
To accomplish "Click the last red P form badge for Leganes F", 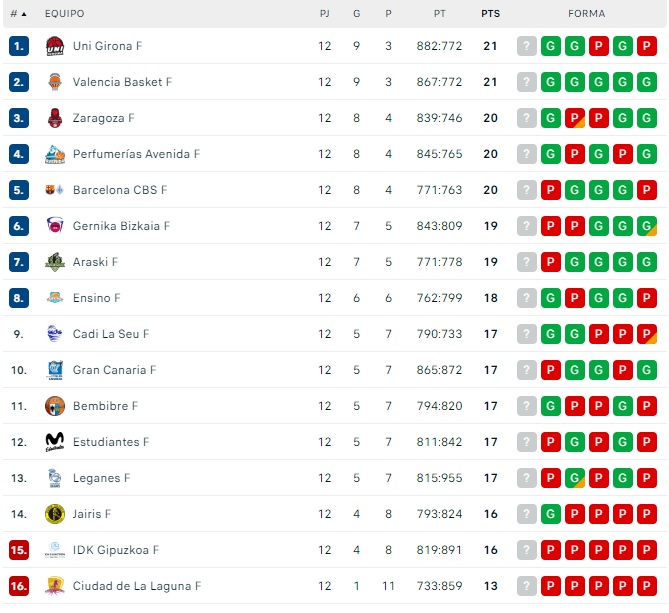I will [x=647, y=478].
